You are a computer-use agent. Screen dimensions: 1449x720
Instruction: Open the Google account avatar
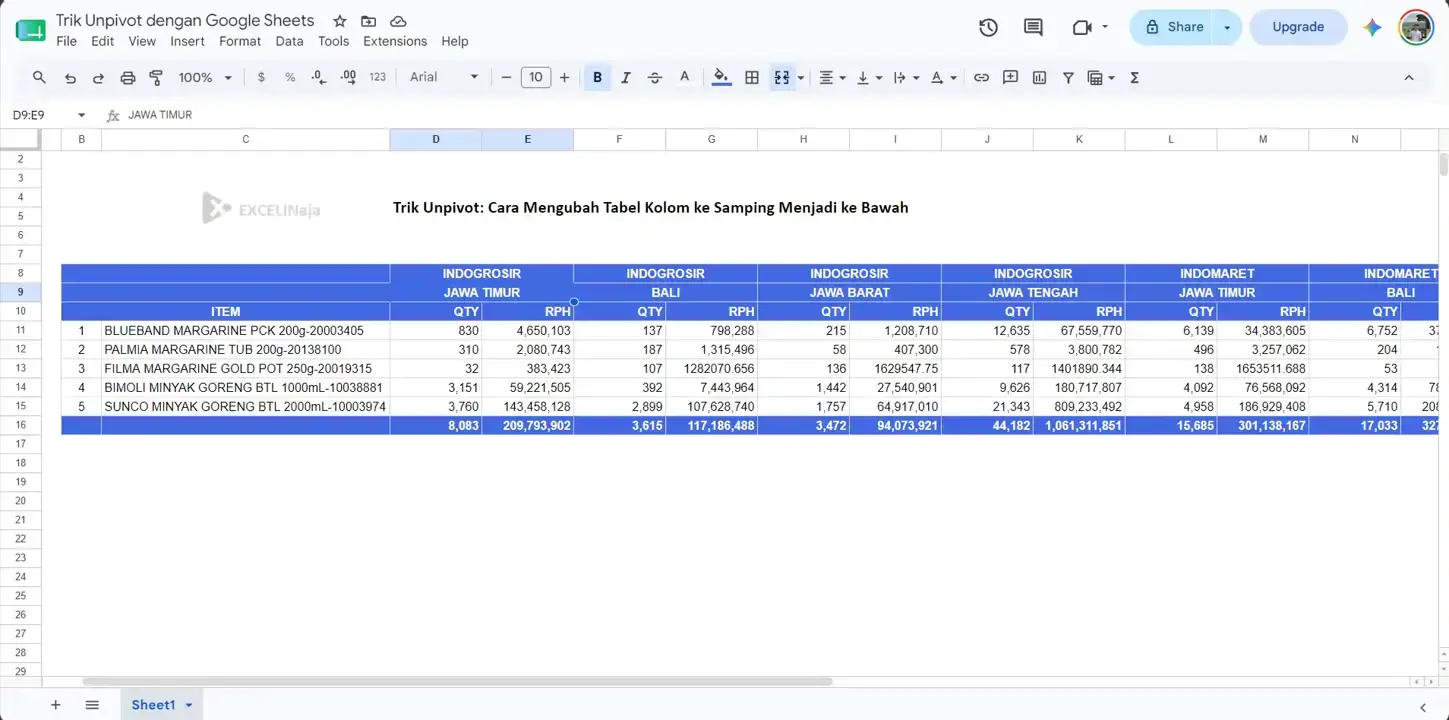tap(1415, 27)
